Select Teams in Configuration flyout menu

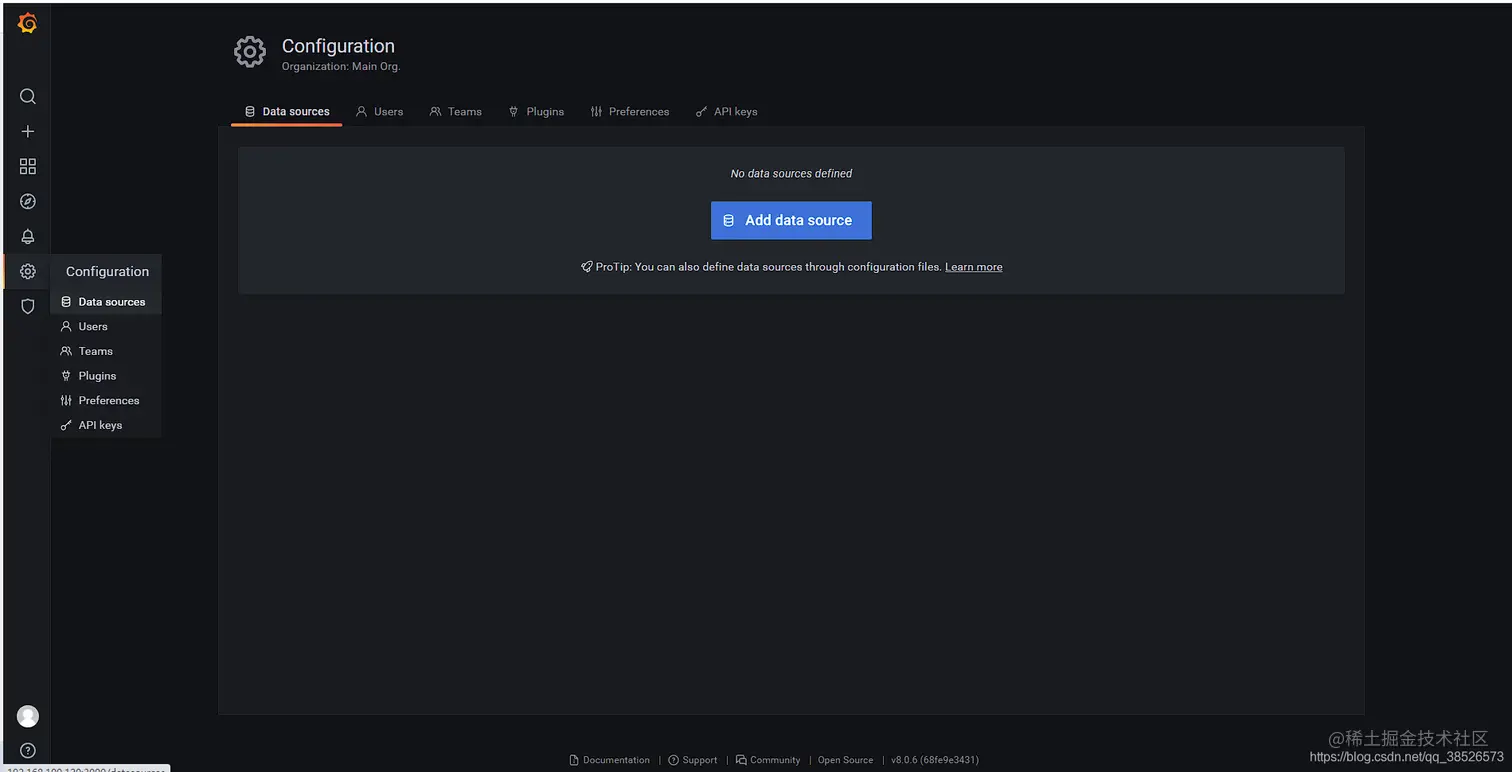[x=106, y=351]
